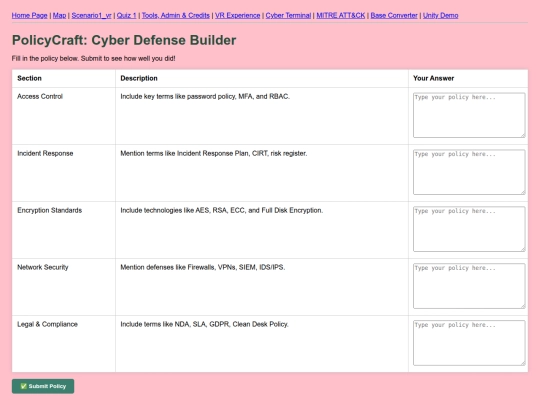Click the 'Fill in the policy below' instruction
540x405 pixels.
pyautogui.click(x=93, y=59)
